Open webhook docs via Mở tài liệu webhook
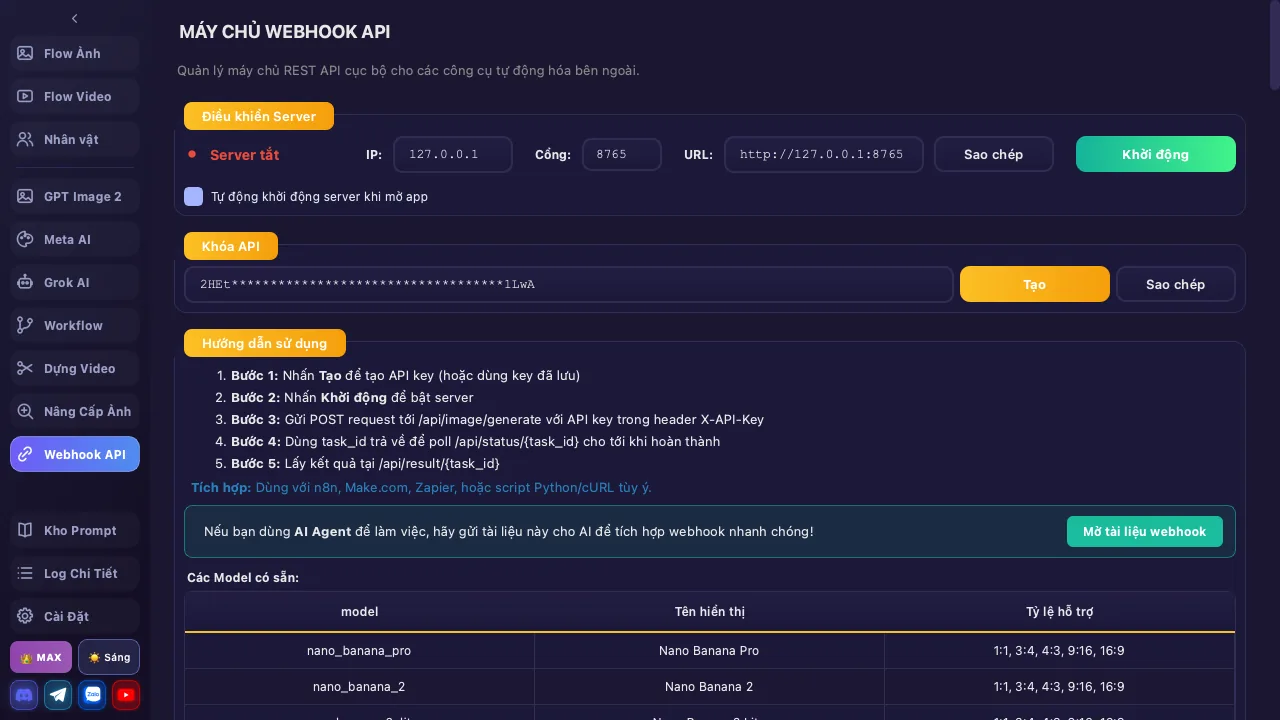The height and width of the screenshot is (720, 1280). coord(1145,532)
